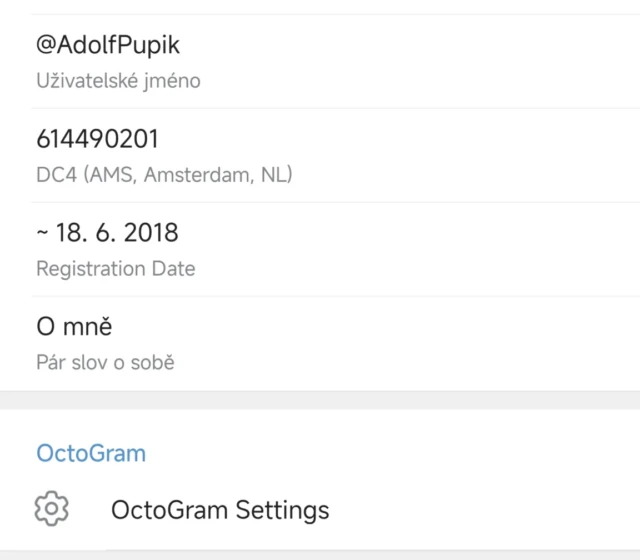The width and height of the screenshot is (640, 560).
Task: Click the blue OctoGram section header
Action: tap(91, 453)
